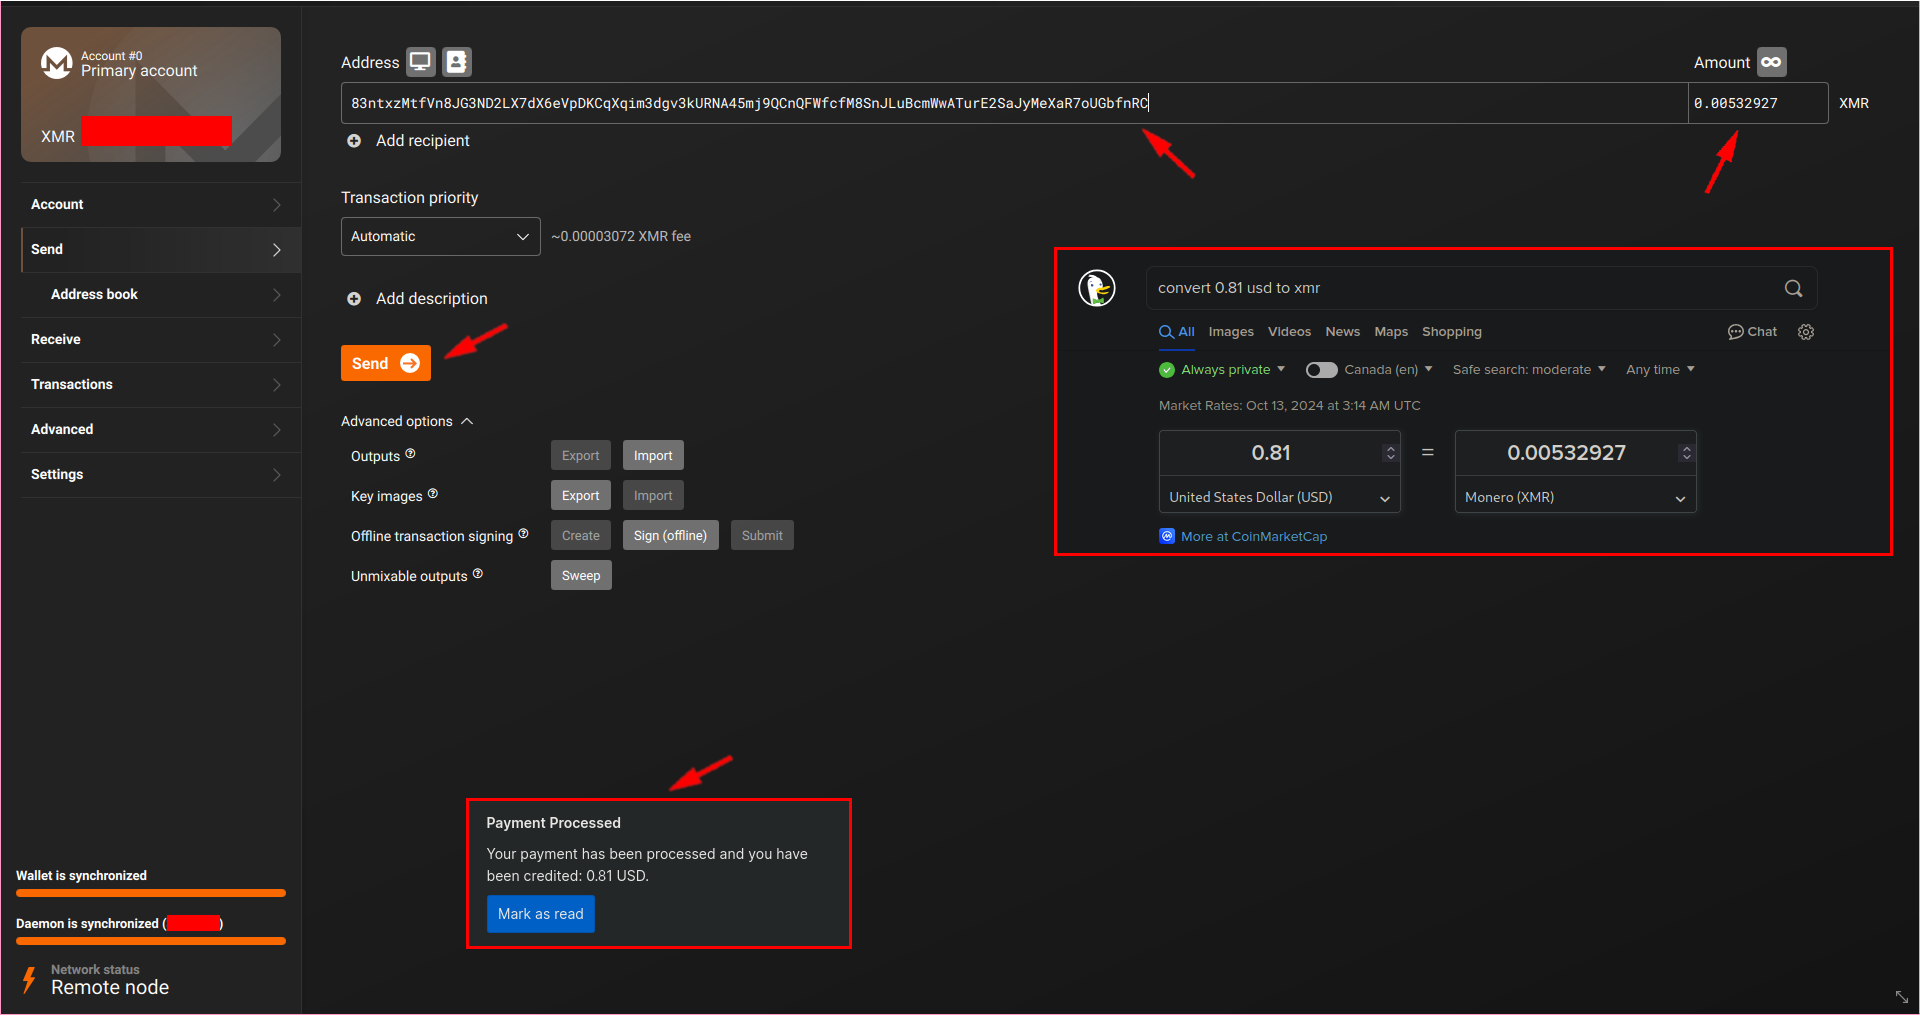Viewport: 1920px width, 1016px height.
Task: Open DuckDuckGo Chat
Action: [1752, 332]
